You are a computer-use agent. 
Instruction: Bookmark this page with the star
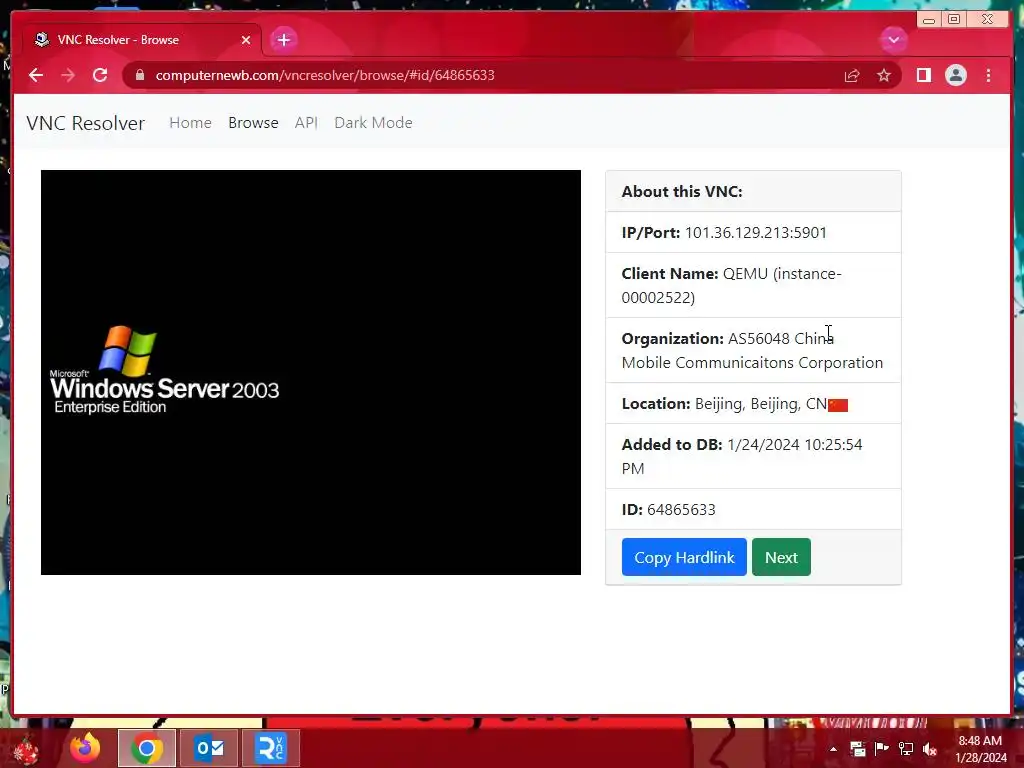click(884, 76)
